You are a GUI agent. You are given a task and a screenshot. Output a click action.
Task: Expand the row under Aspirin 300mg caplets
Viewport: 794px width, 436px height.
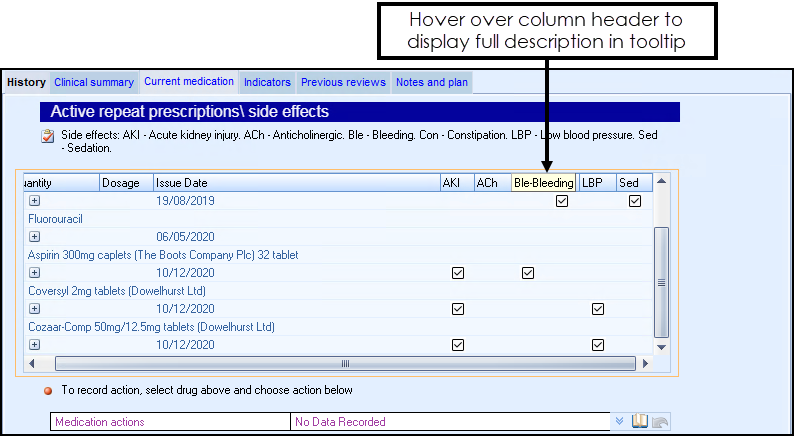pyautogui.click(x=34, y=273)
